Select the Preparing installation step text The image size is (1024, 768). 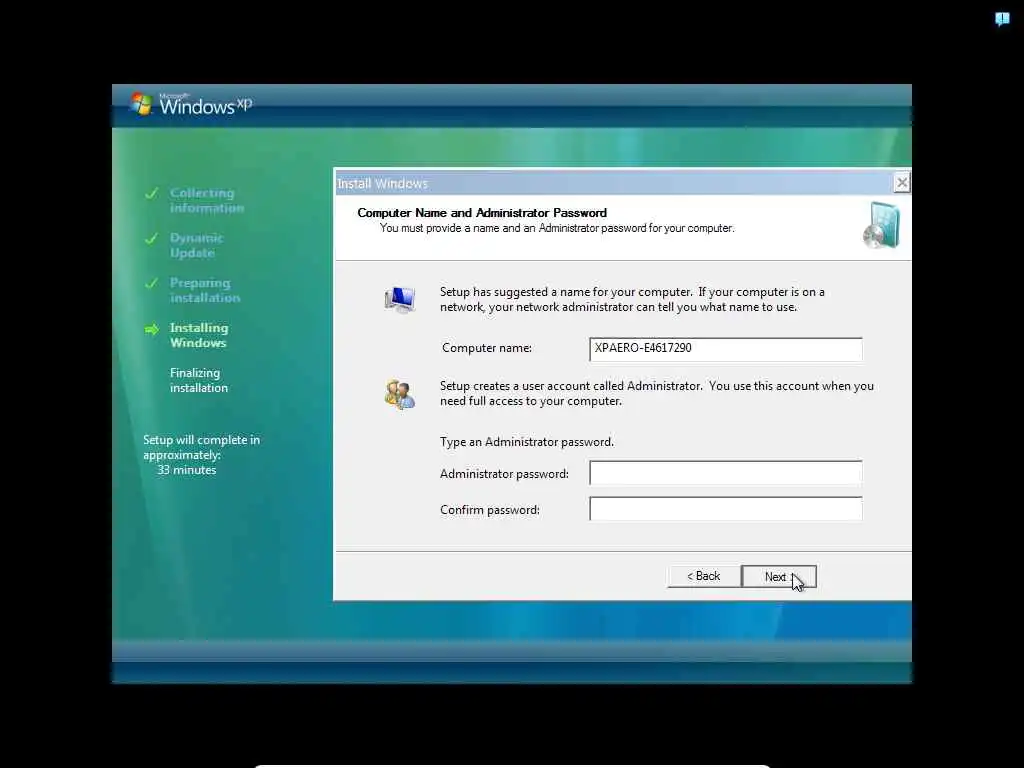tap(204, 291)
